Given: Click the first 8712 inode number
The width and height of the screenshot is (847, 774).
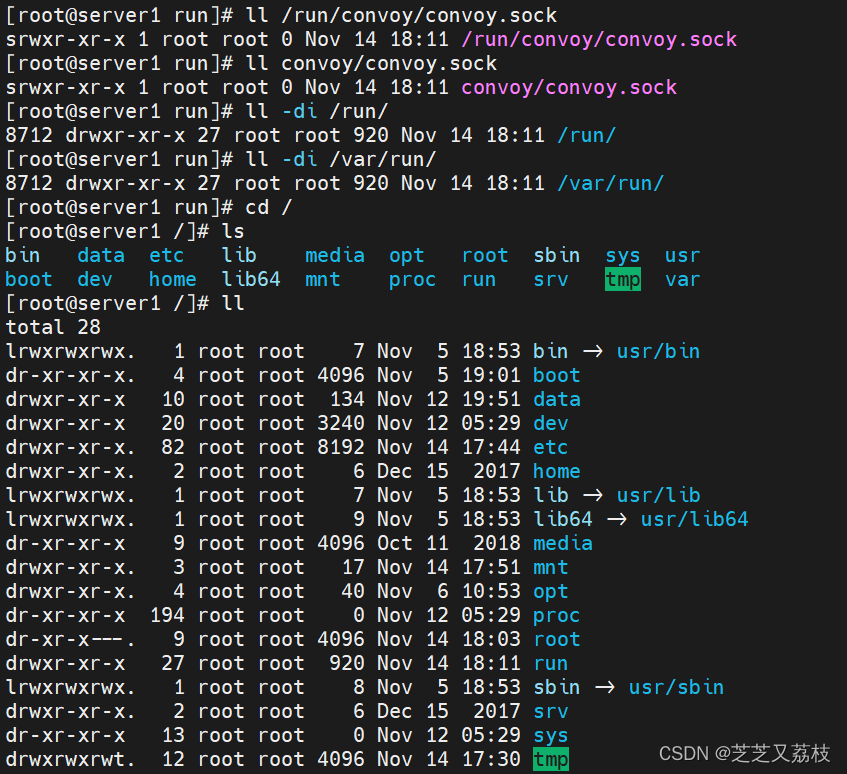Looking at the screenshot, I should click(x=29, y=135).
